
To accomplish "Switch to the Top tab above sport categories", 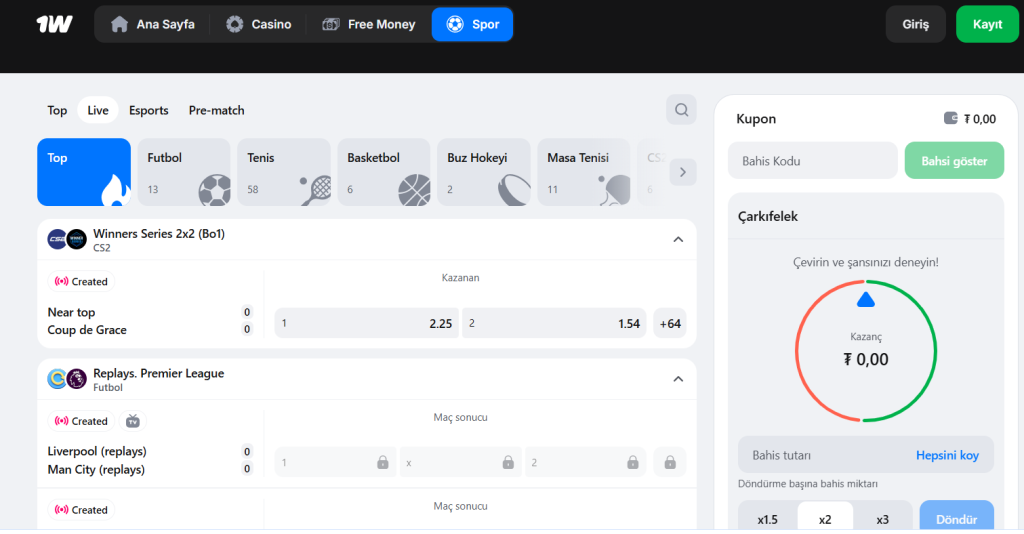I will click(57, 110).
